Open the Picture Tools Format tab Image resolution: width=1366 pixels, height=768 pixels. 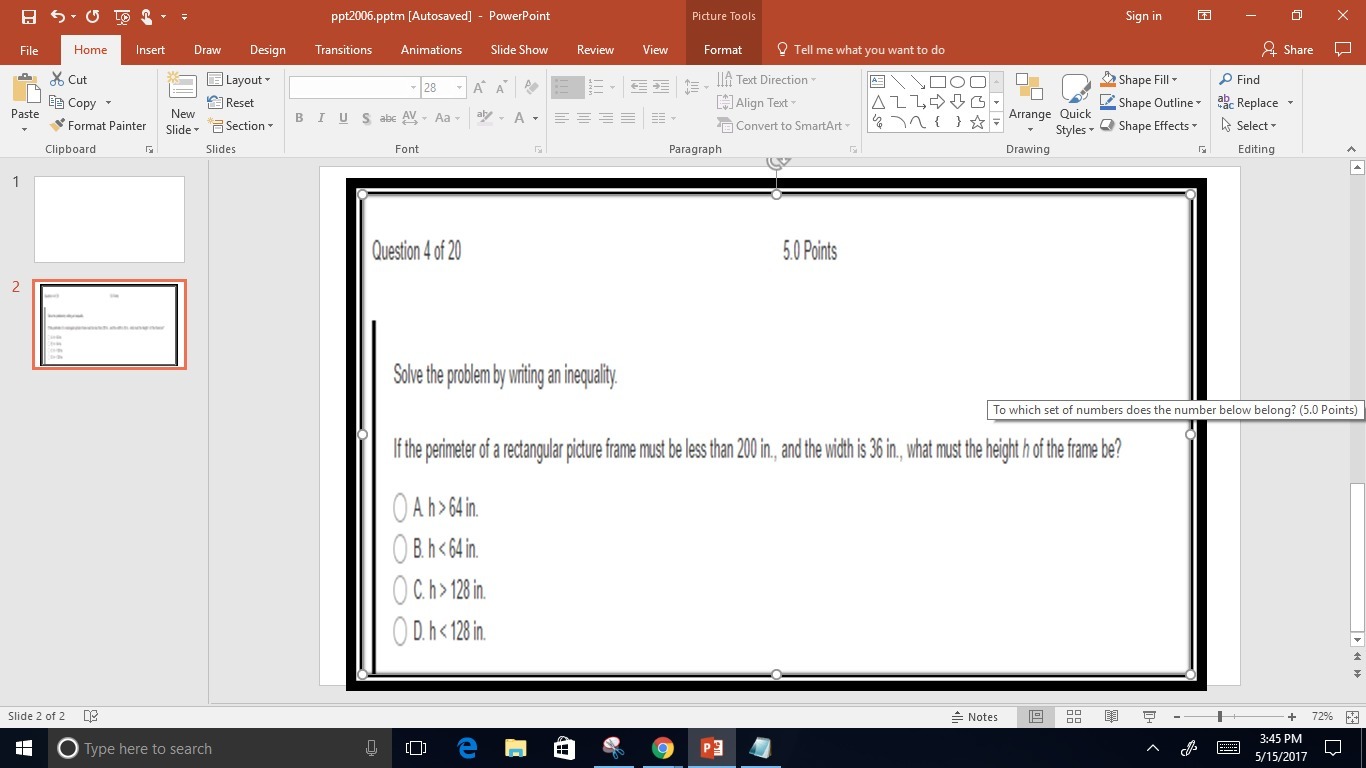pyautogui.click(x=722, y=49)
